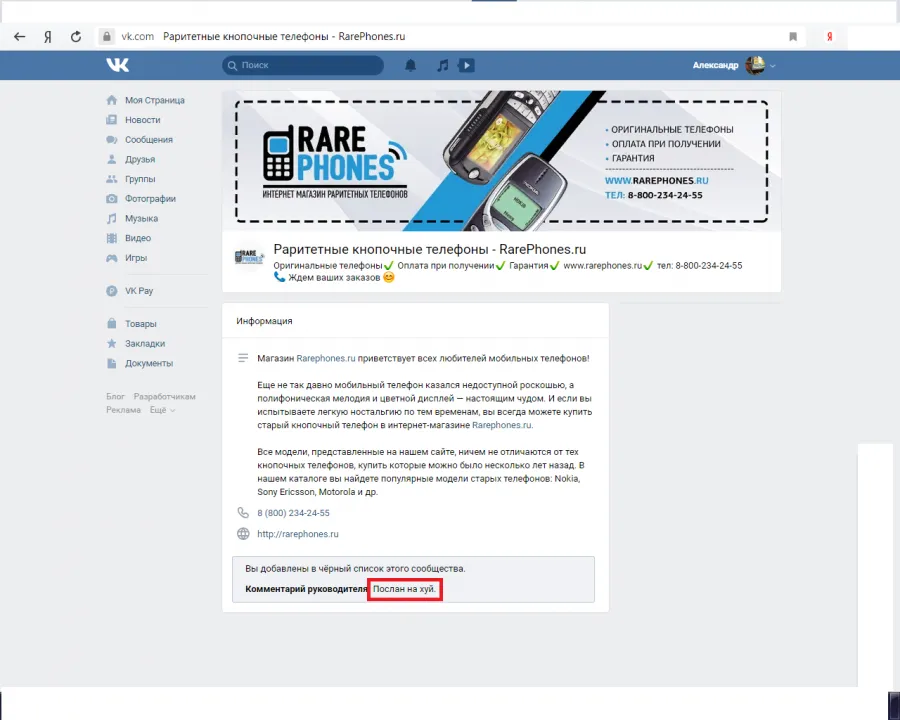Viewport: 900px width, 720px height.
Task: Click the VK search field
Action: [303, 65]
